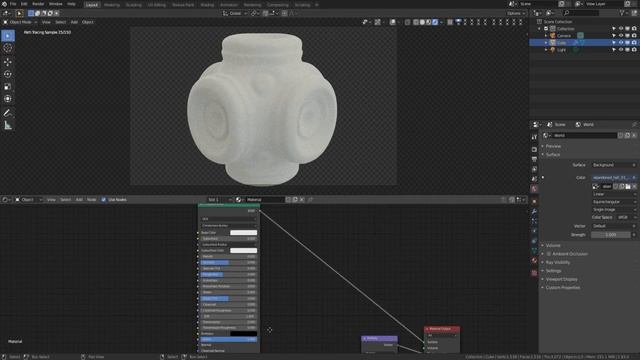The height and width of the screenshot is (360, 640).
Task: Open the Active Tool properties tab
Action: (534, 137)
